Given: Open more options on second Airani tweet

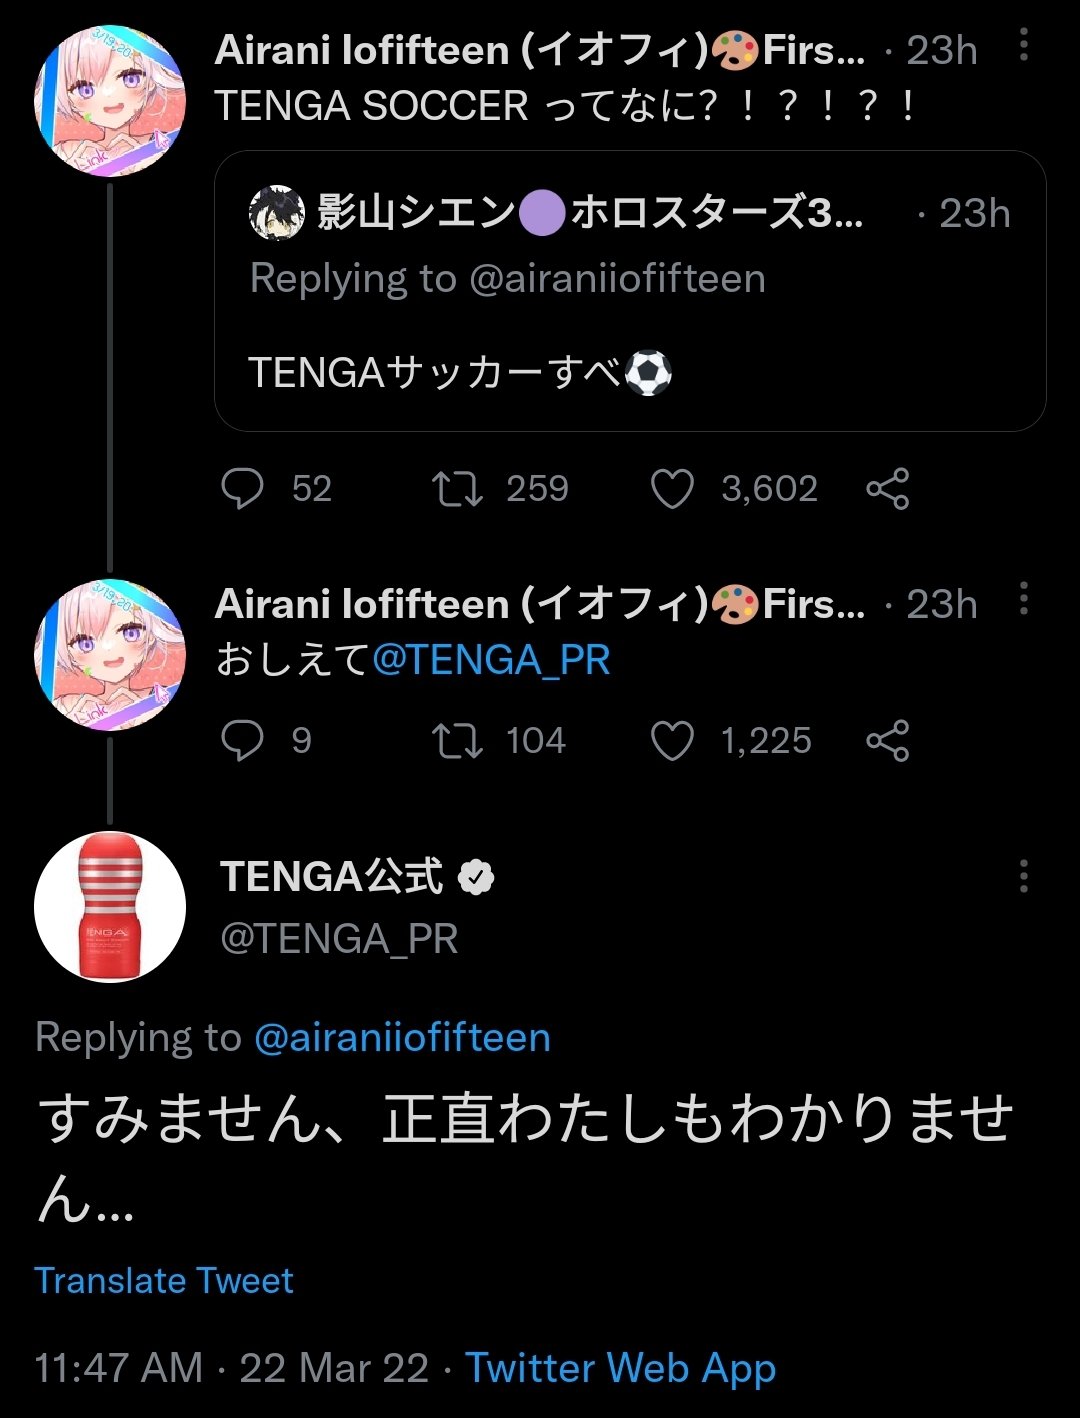Looking at the screenshot, I should [1023, 598].
